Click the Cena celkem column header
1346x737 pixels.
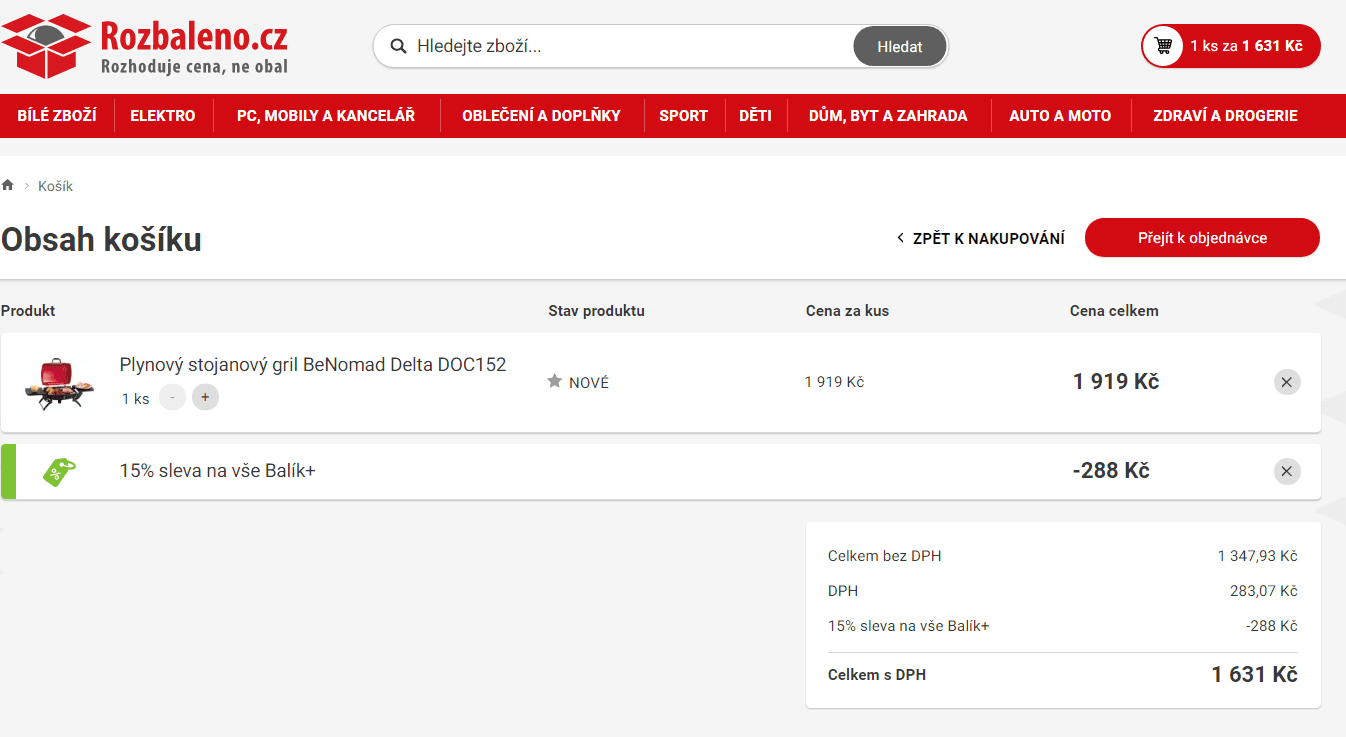pos(1114,311)
